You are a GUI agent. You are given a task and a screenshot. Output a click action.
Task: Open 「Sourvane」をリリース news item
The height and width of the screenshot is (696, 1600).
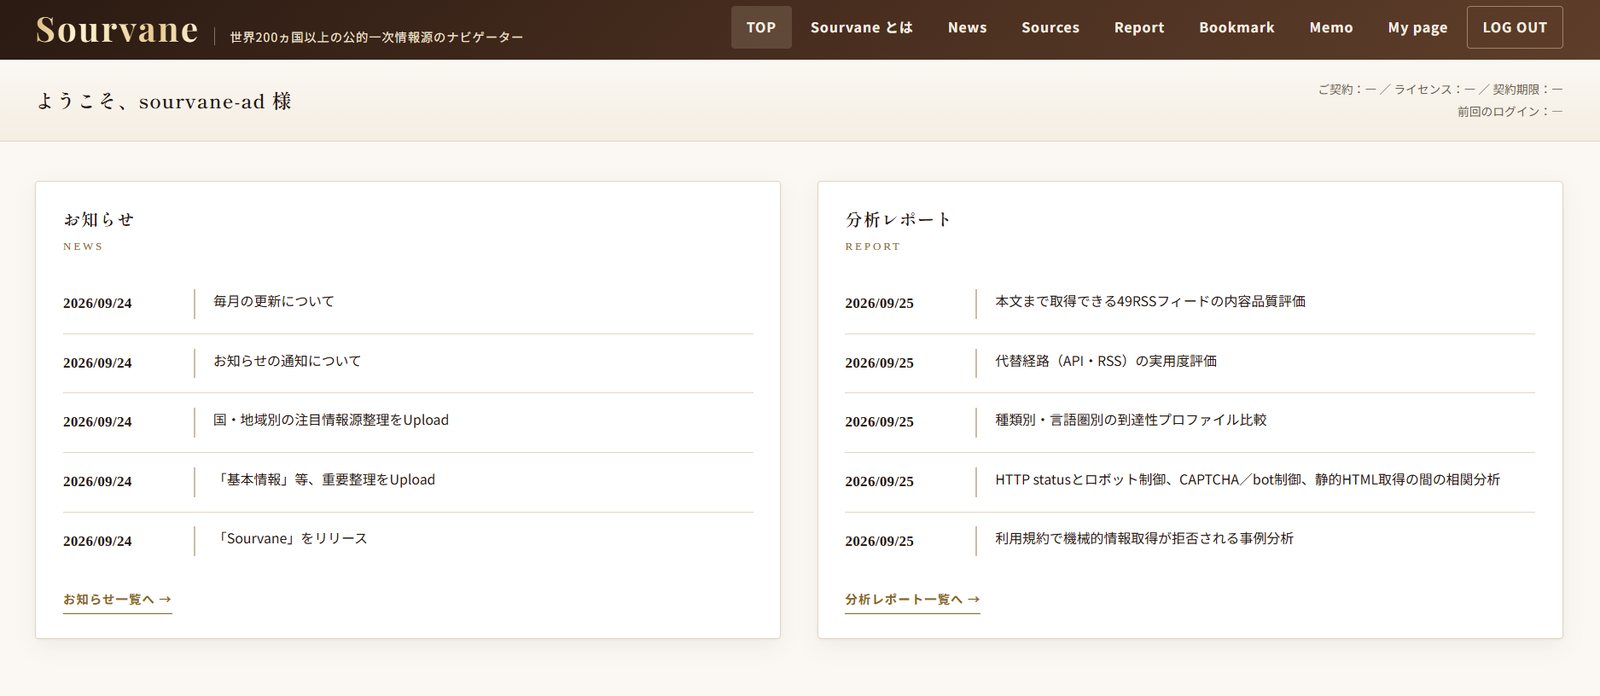(x=290, y=539)
